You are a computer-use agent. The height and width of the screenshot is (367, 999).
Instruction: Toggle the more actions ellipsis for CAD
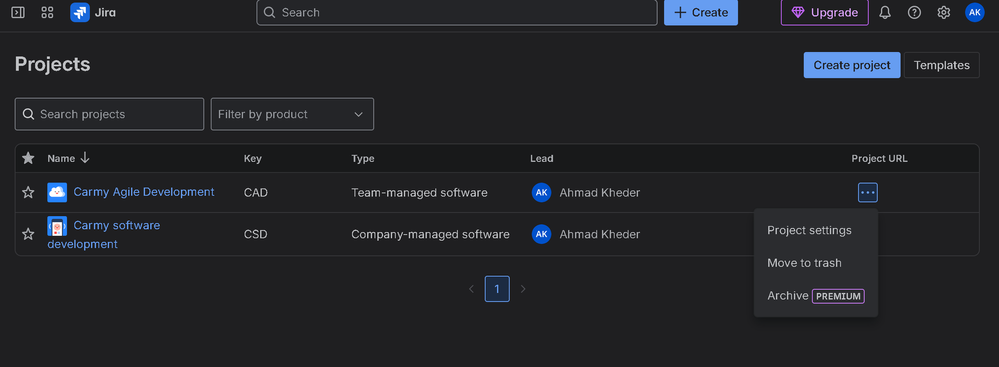click(868, 192)
